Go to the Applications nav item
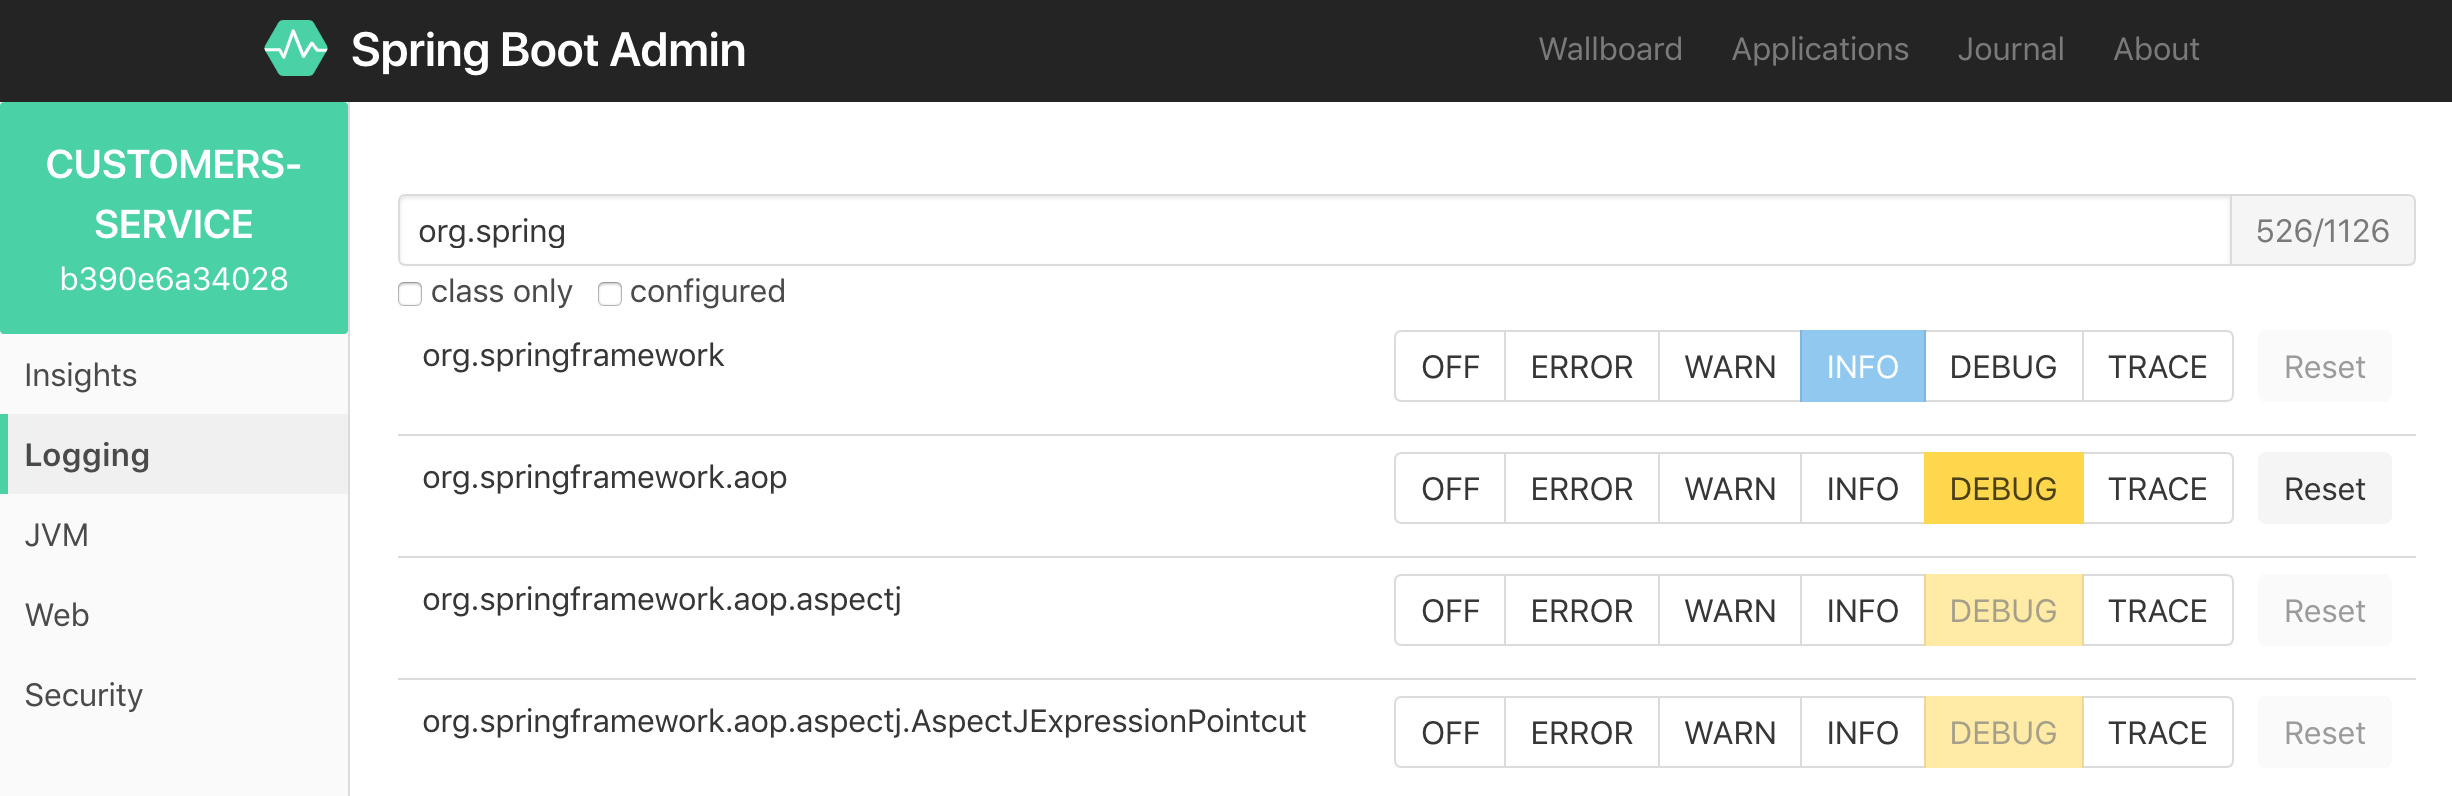Image resolution: width=2452 pixels, height=796 pixels. point(1820,49)
